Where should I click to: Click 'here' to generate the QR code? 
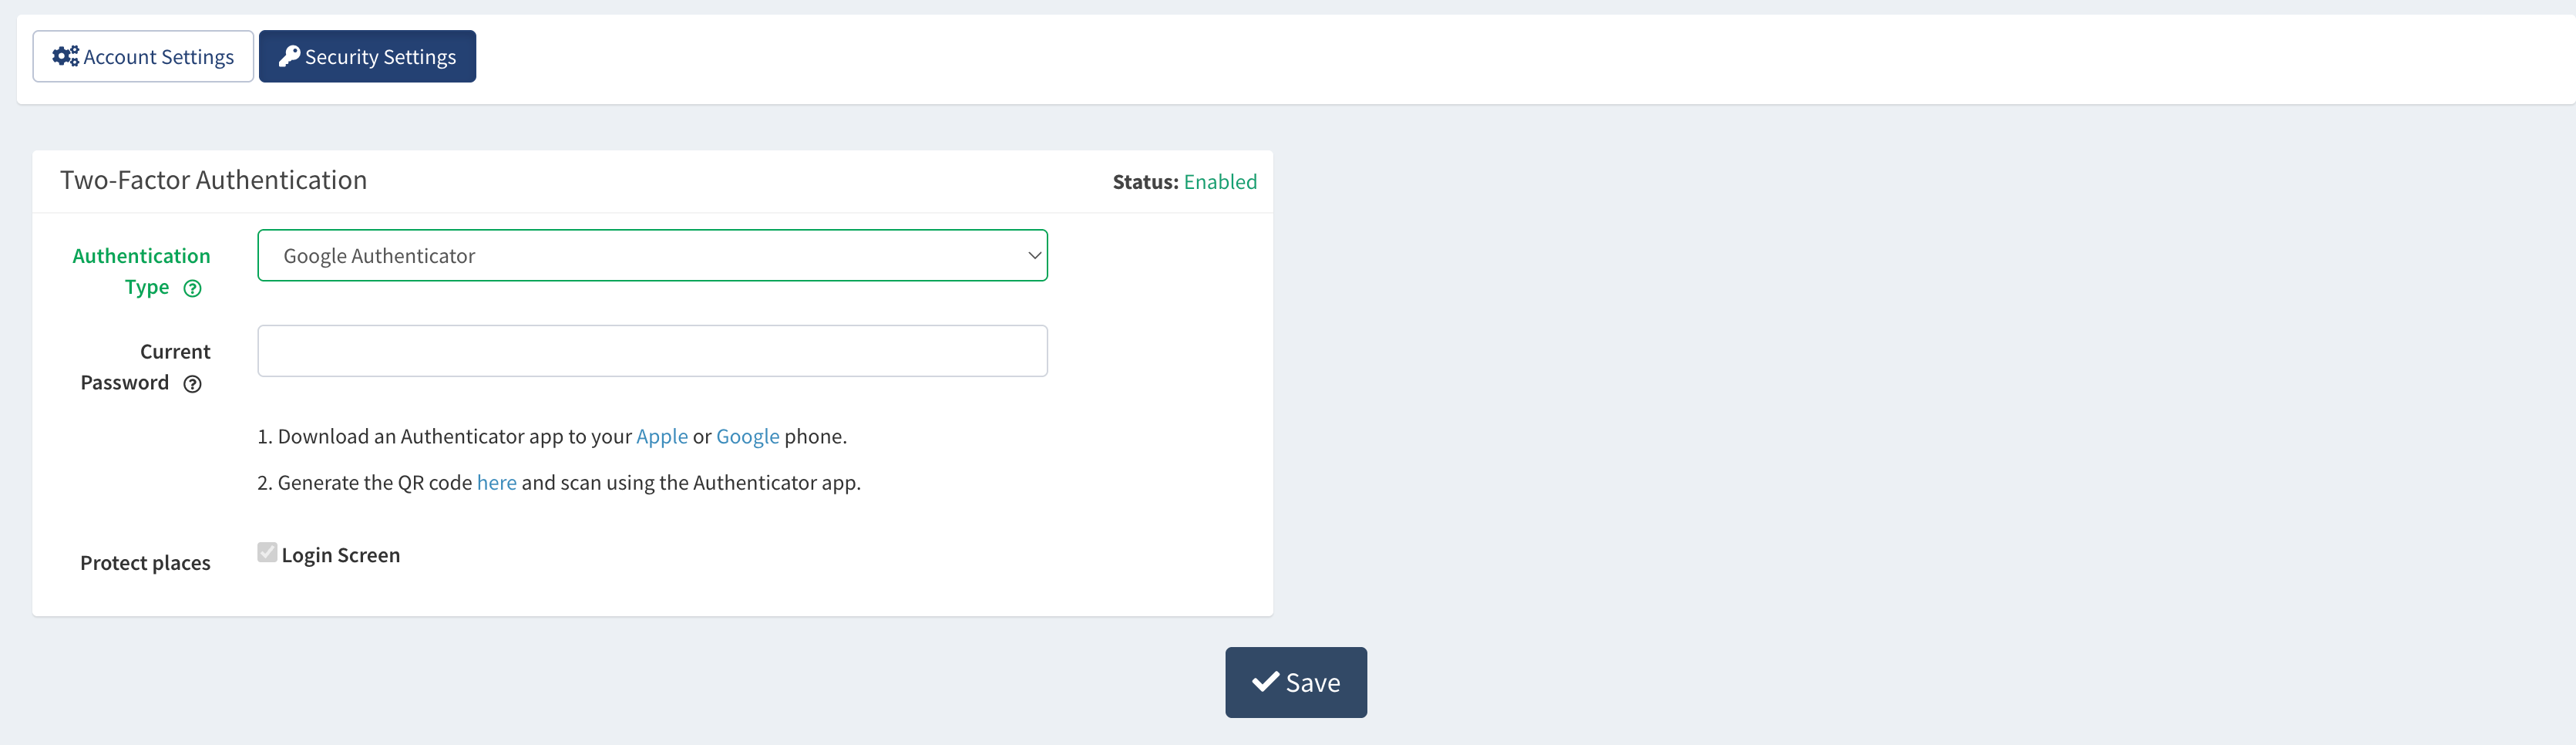tap(497, 482)
